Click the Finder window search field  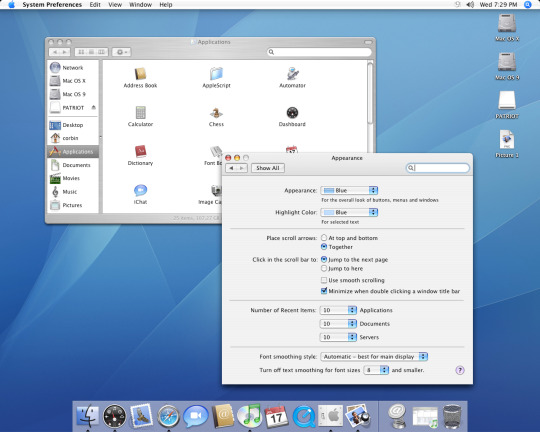point(320,52)
